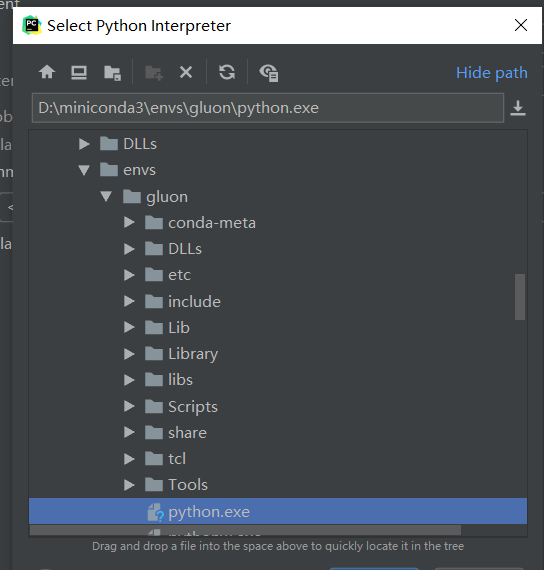
Task: Delete selected item X icon
Action: point(186,72)
